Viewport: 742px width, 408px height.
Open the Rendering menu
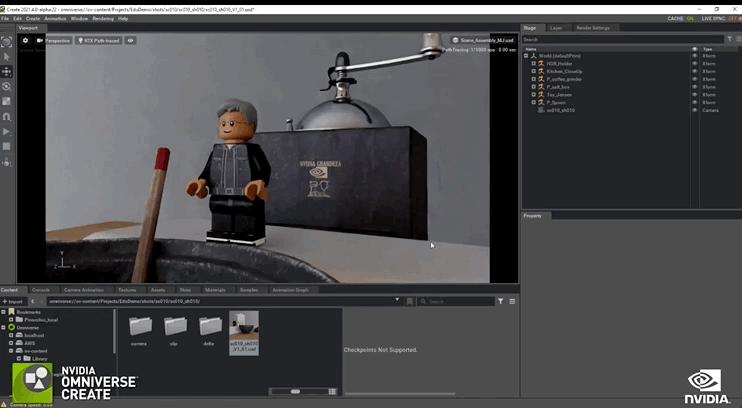(x=103, y=18)
